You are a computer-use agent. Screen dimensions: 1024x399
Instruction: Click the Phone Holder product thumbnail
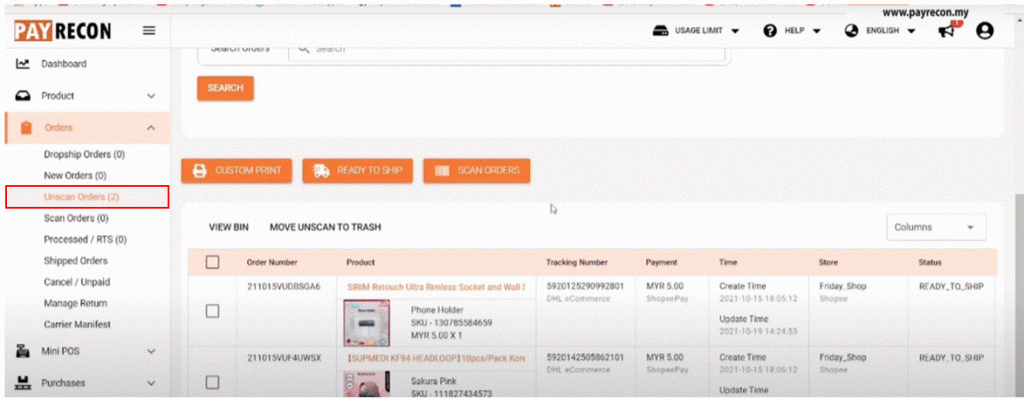[366, 322]
